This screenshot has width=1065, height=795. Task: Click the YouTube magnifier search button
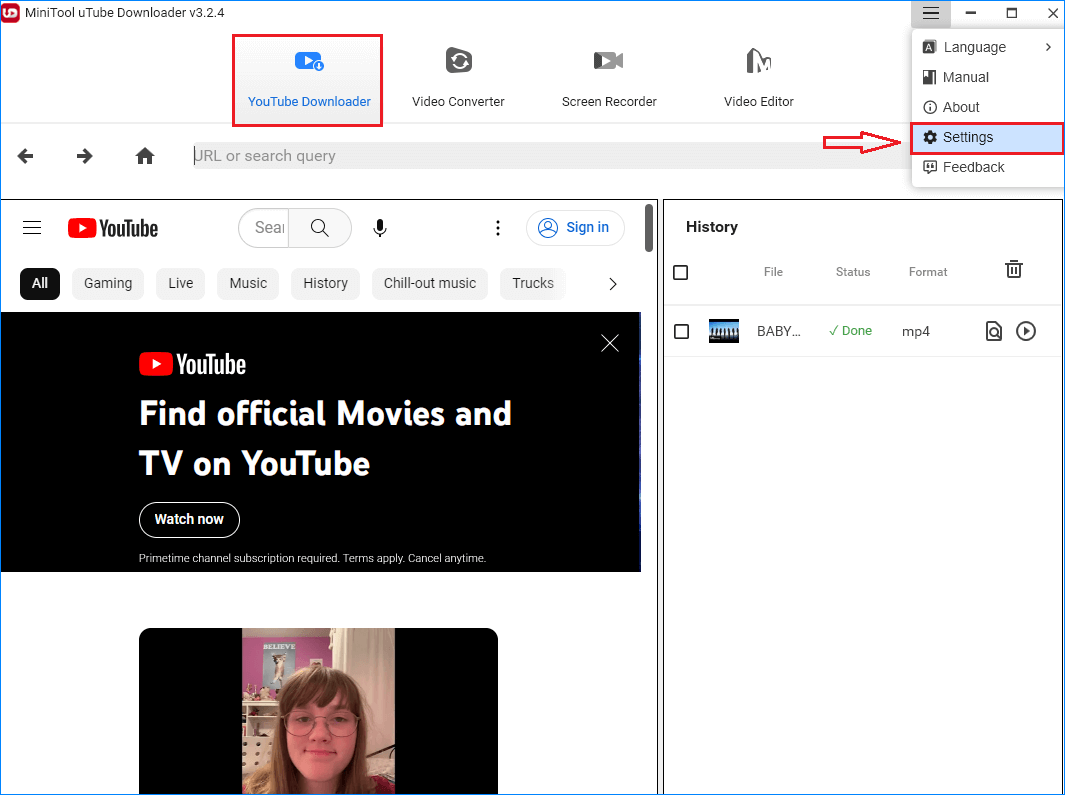[320, 228]
